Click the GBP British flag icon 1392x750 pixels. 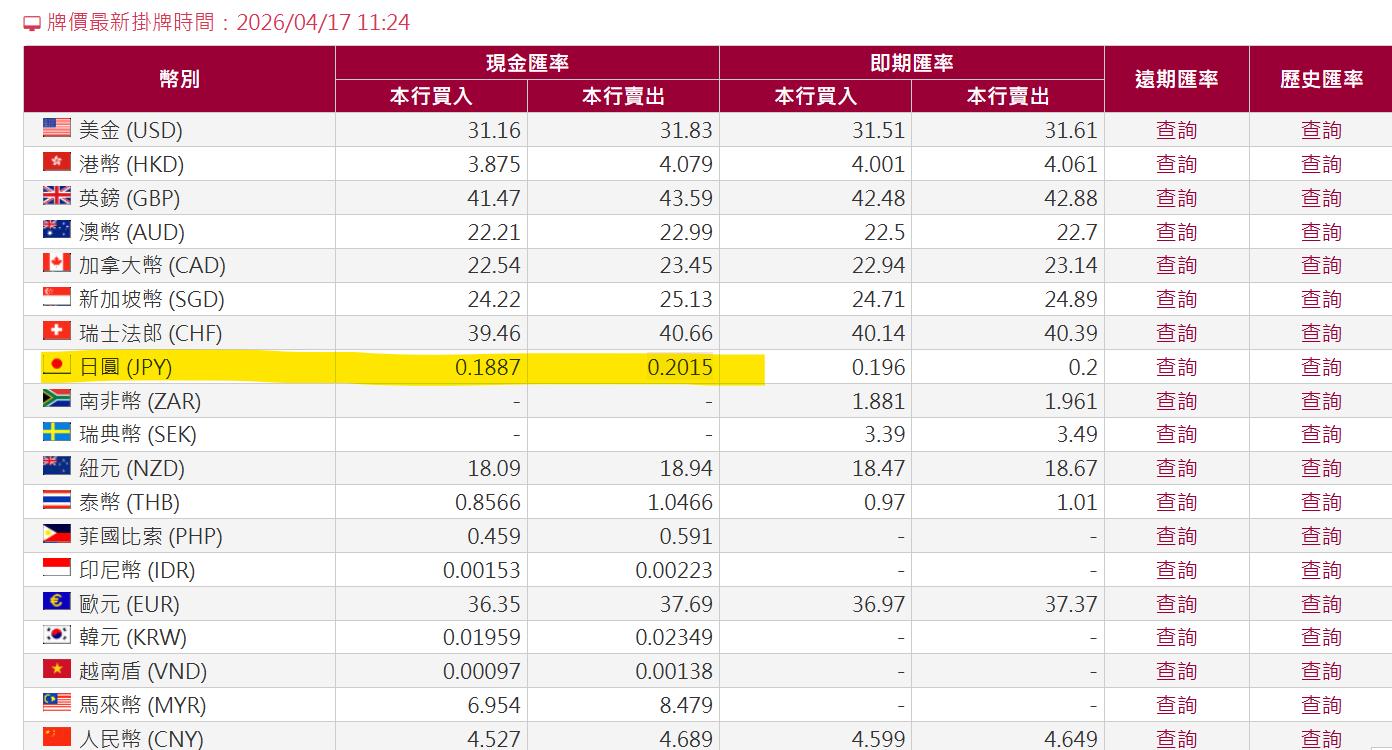point(58,197)
